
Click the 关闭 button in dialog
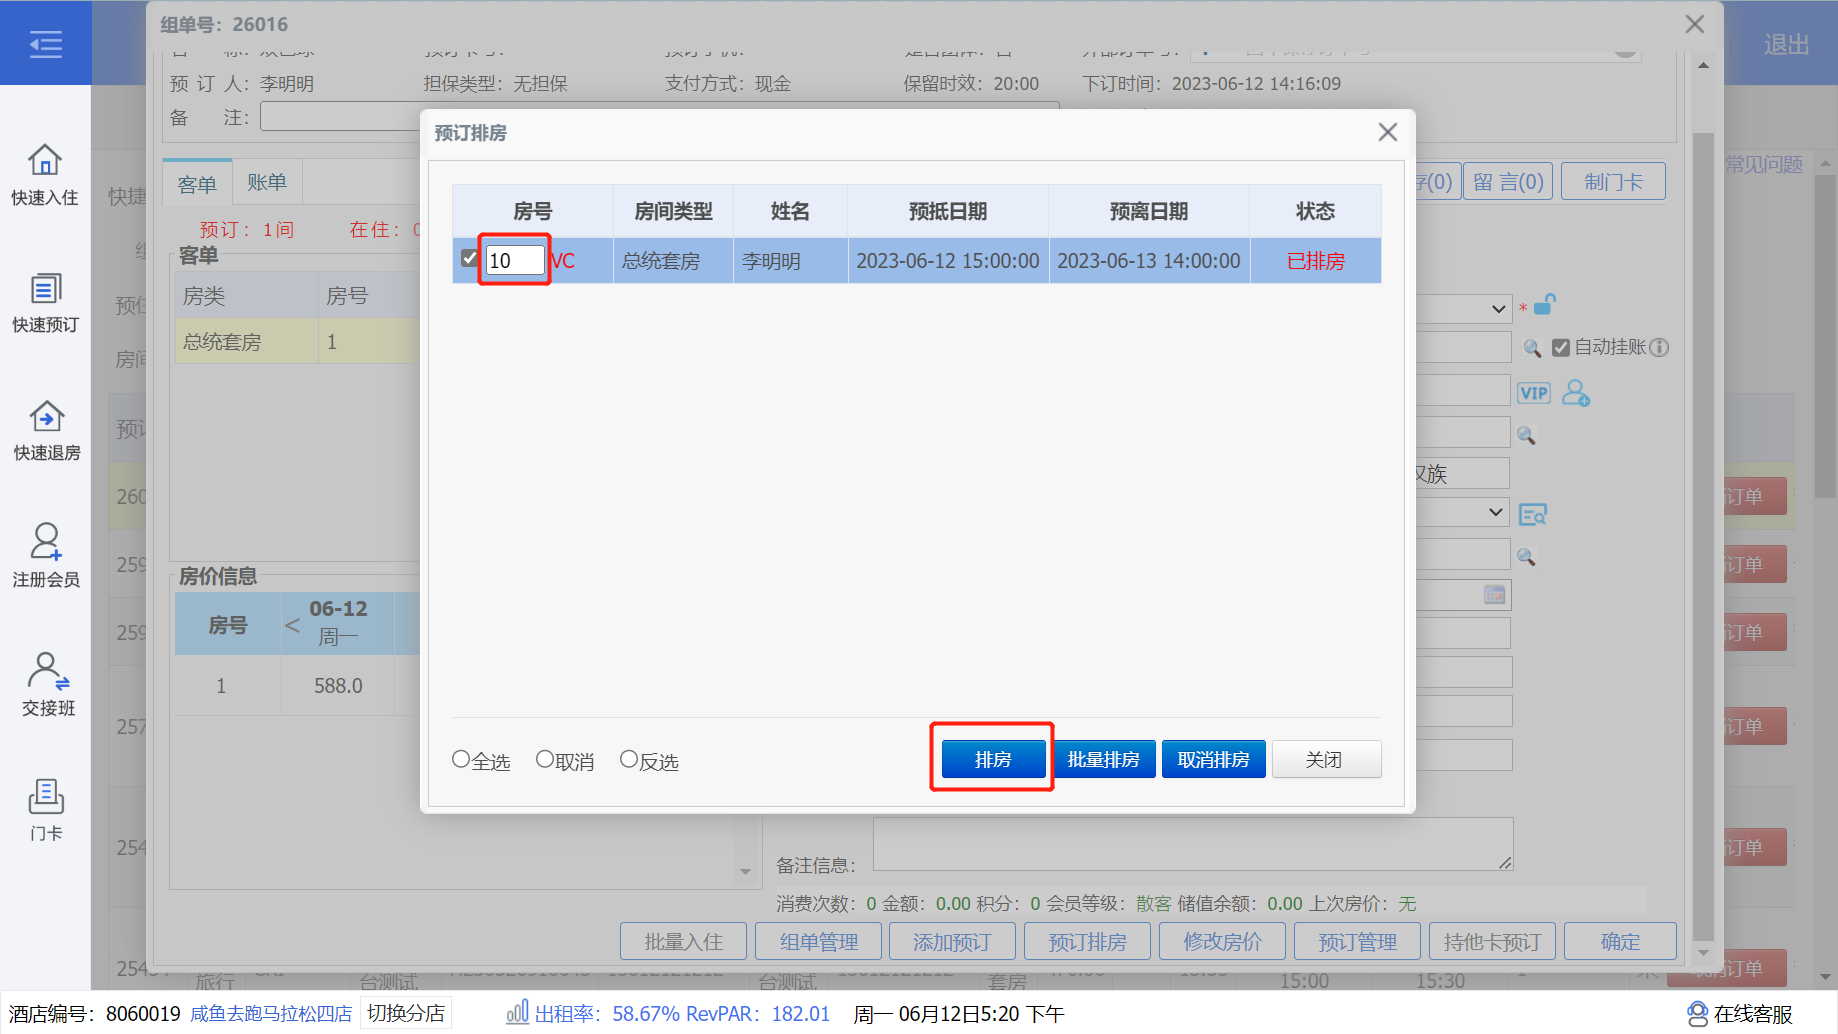point(1326,759)
